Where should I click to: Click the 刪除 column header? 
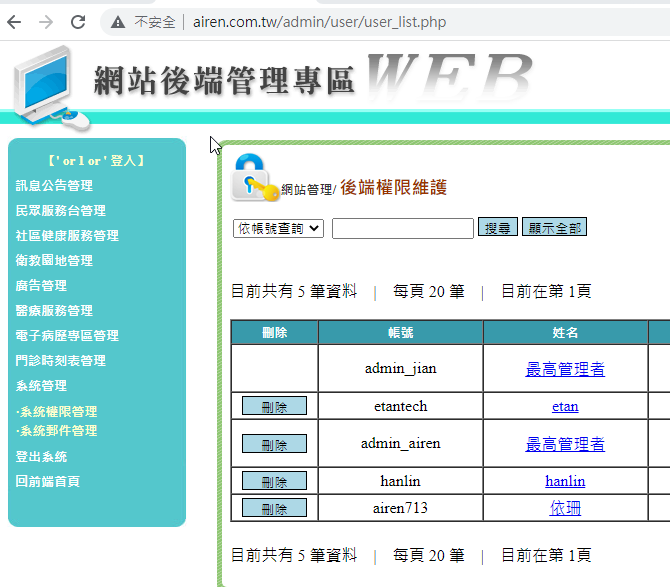coord(274,332)
